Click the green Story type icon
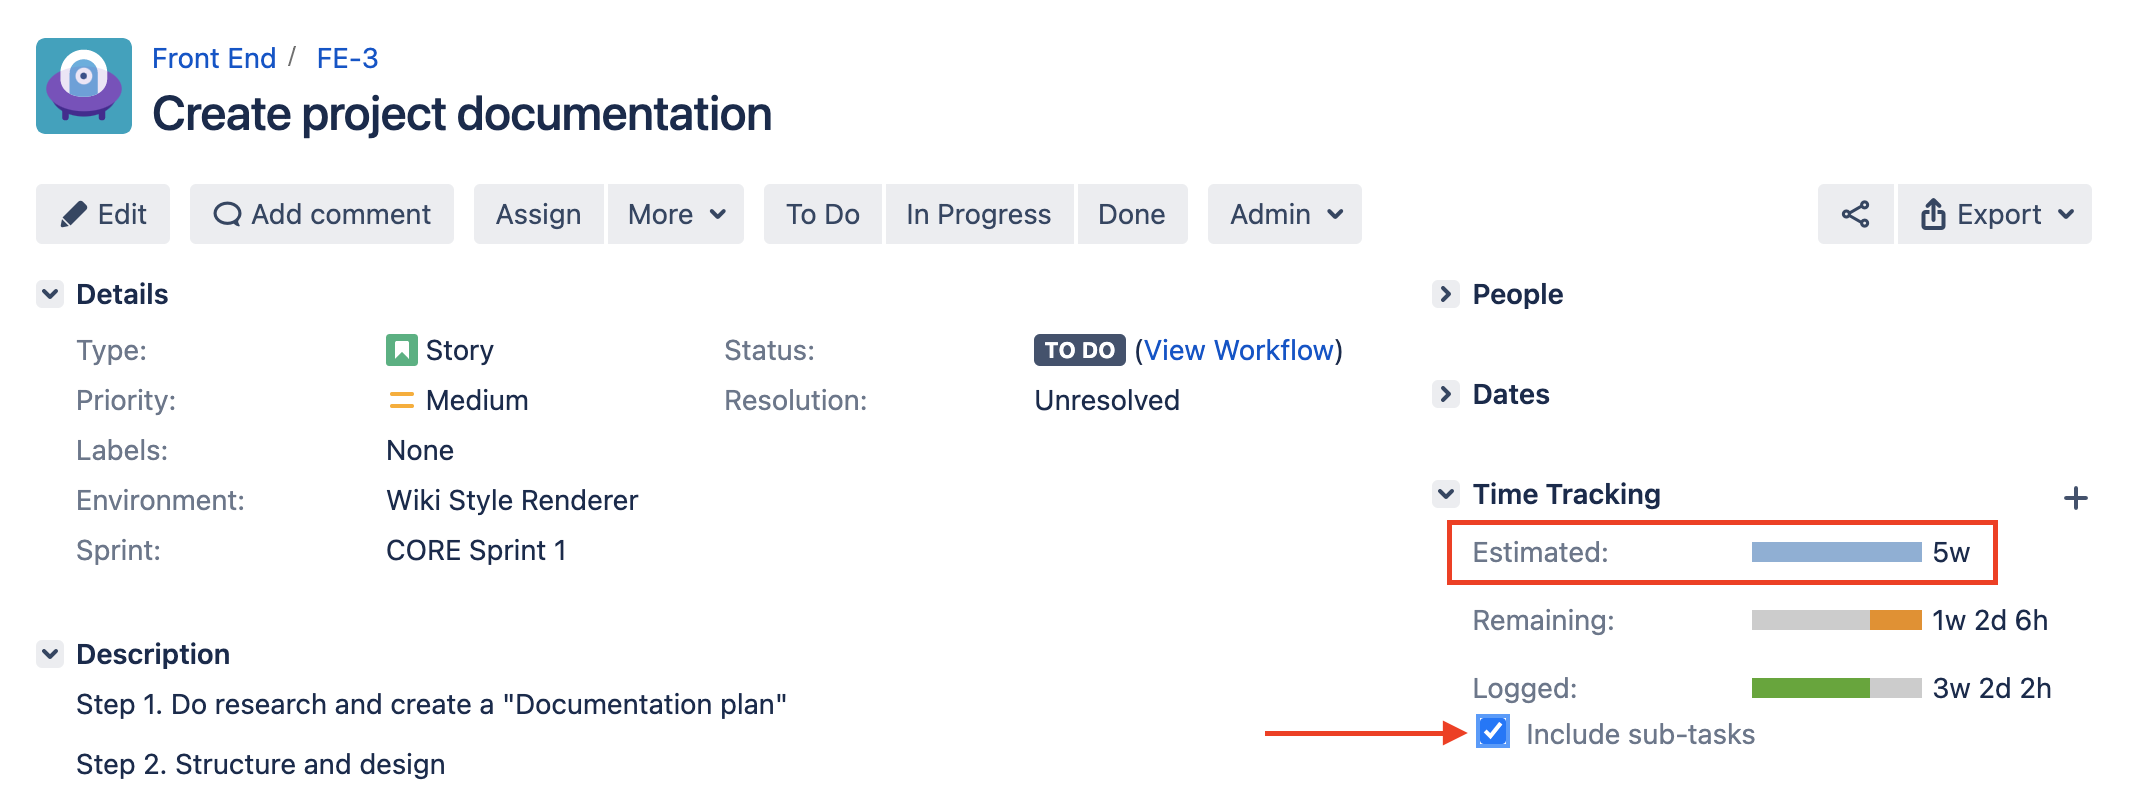2130x802 pixels. (x=401, y=350)
